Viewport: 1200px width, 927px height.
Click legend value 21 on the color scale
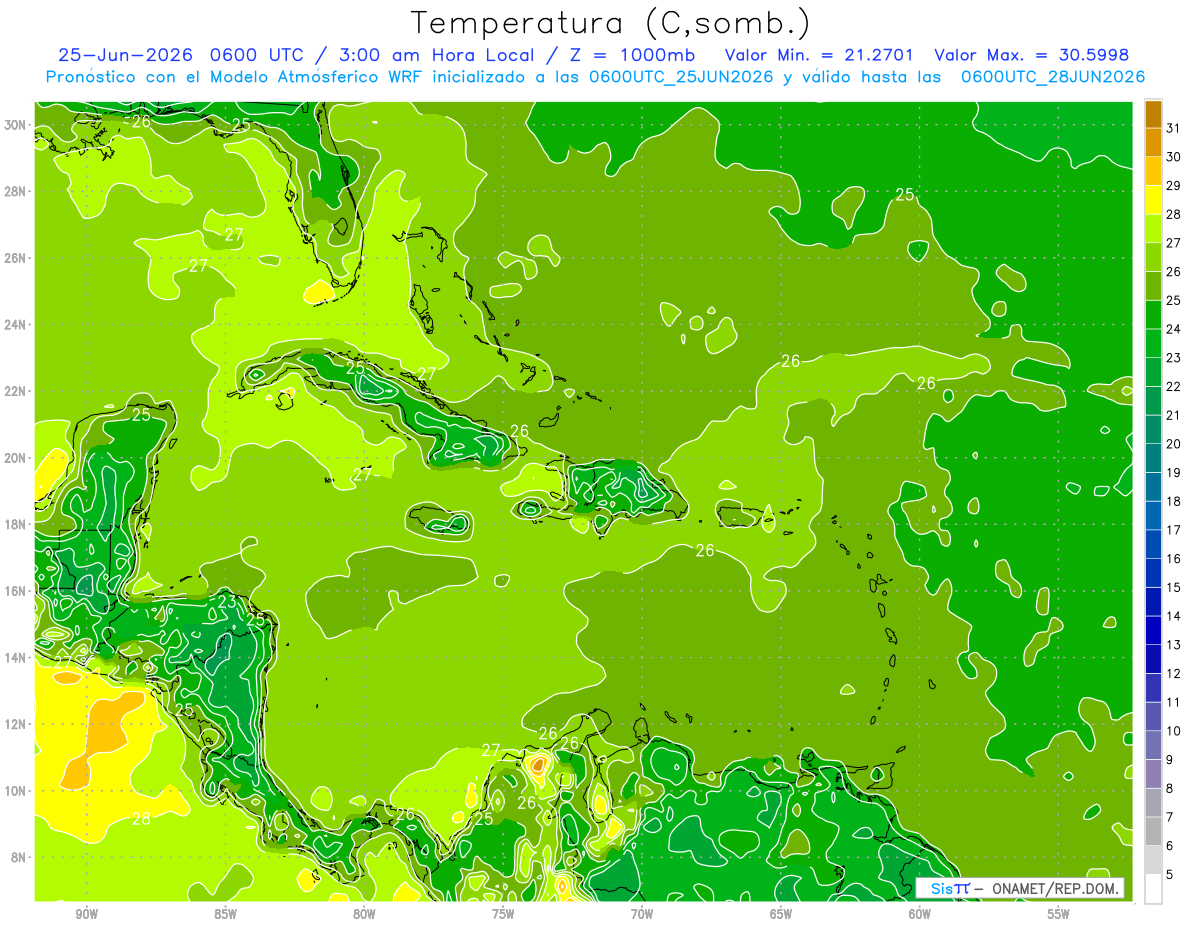1173,415
